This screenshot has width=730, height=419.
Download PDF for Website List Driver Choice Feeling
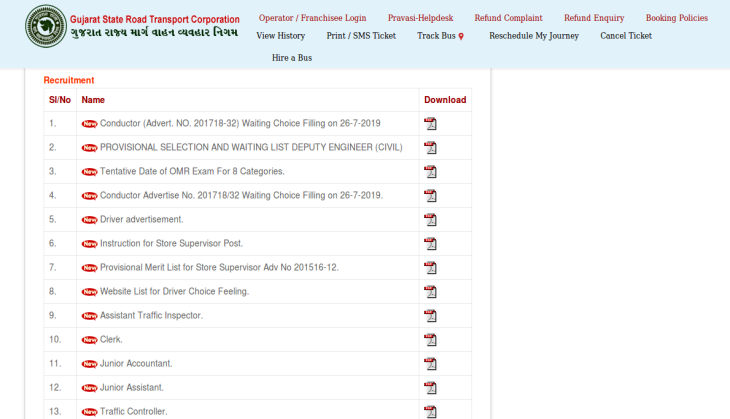[431, 292]
